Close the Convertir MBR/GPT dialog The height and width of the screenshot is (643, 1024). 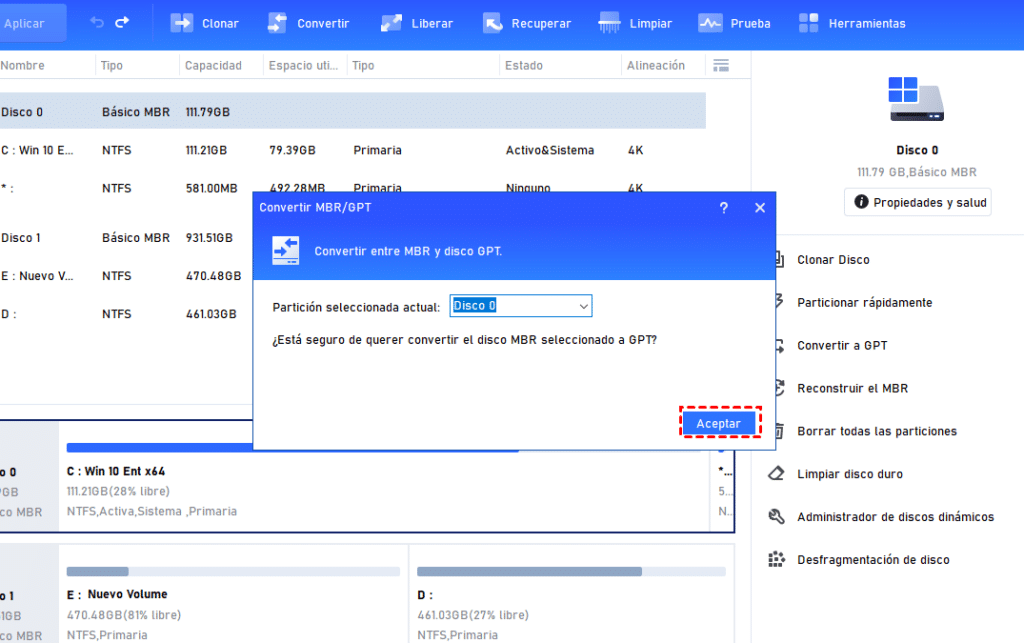(x=760, y=208)
